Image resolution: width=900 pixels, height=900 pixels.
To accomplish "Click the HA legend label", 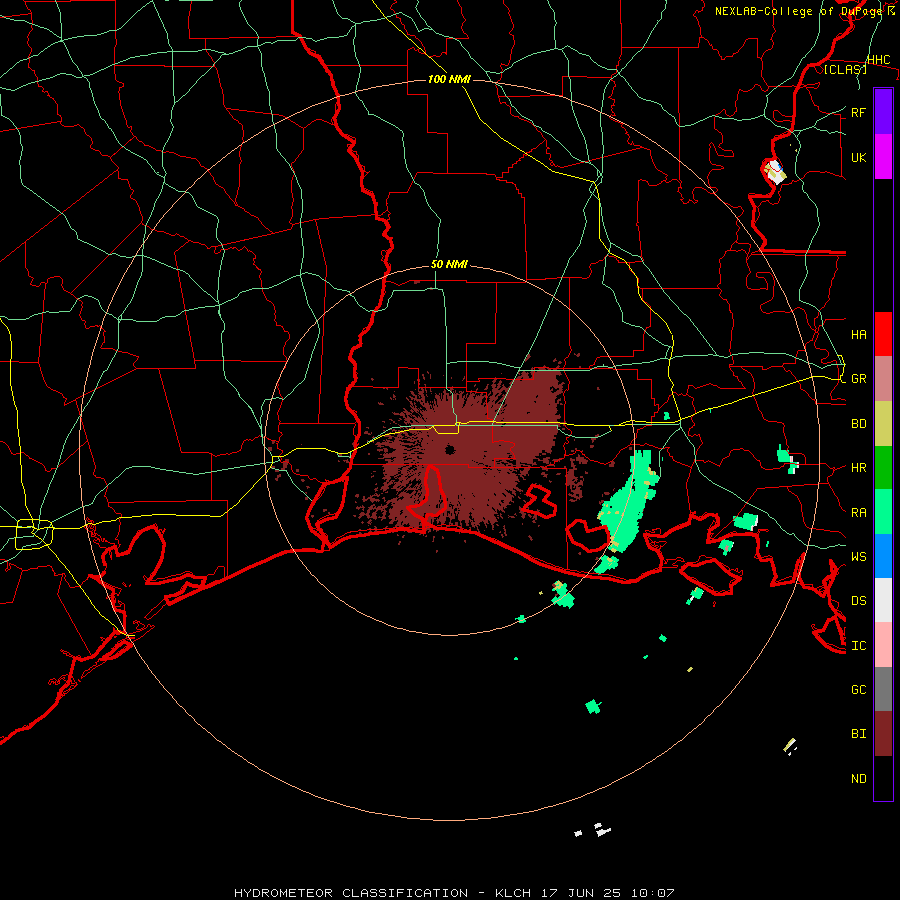I will point(858,334).
